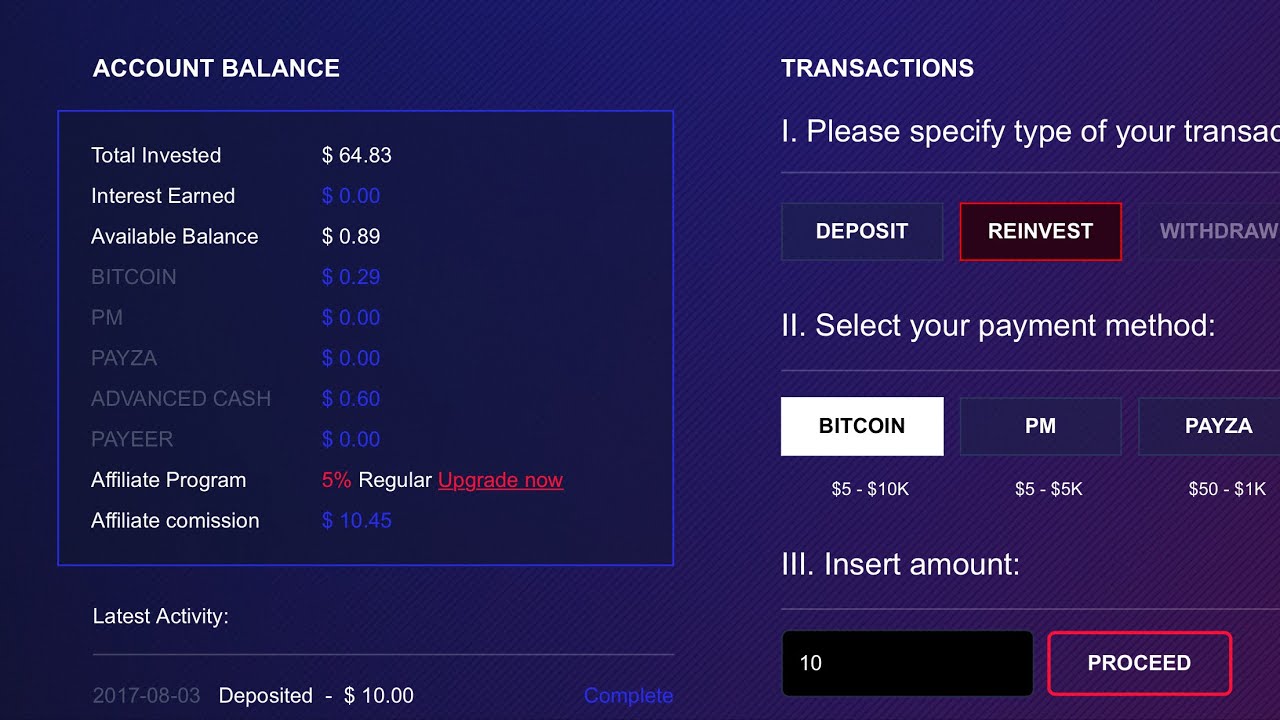This screenshot has height=720, width=1280.
Task: Click the ACCOUNT BALANCE heading
Action: (x=216, y=68)
